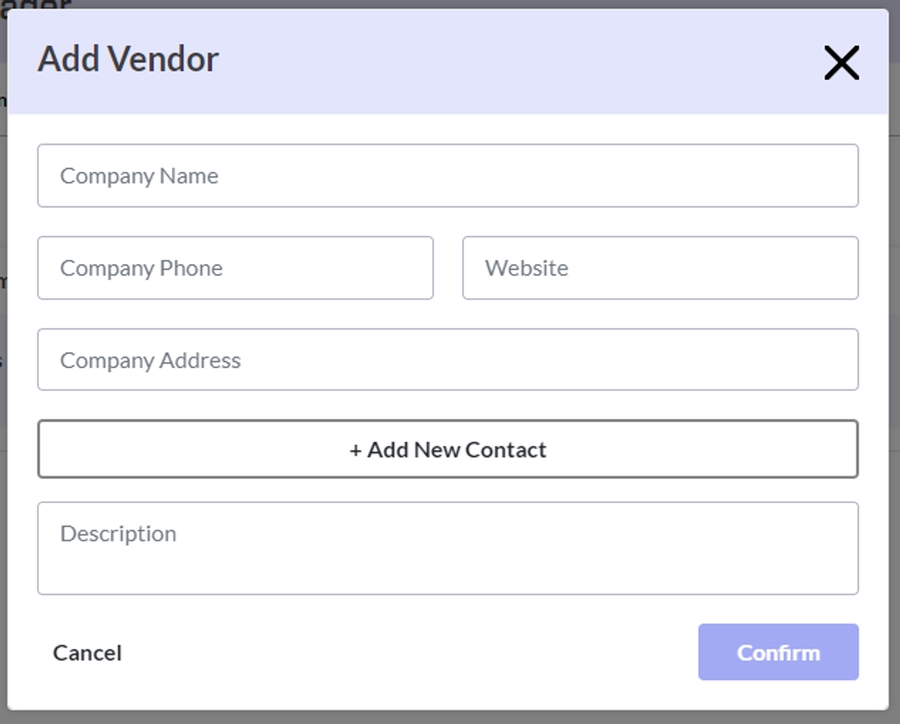This screenshot has width=900, height=724.
Task: Click the empty lower area of Description box
Action: coord(447,575)
